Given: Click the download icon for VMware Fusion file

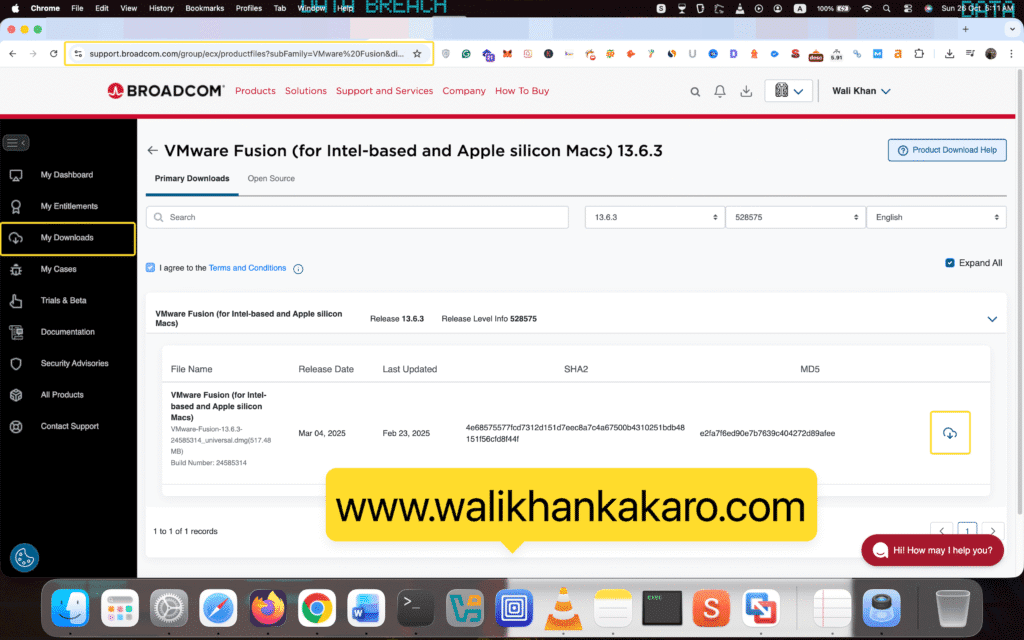Looking at the screenshot, I should (949, 433).
